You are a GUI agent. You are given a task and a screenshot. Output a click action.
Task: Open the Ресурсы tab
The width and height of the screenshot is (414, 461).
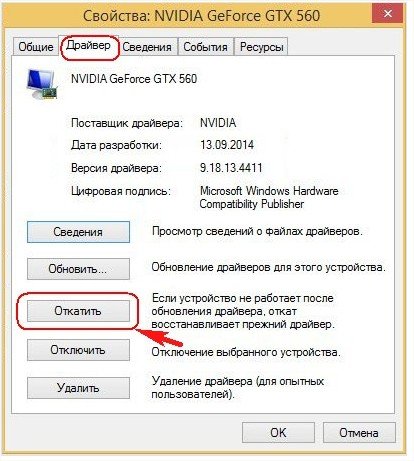tap(262, 47)
